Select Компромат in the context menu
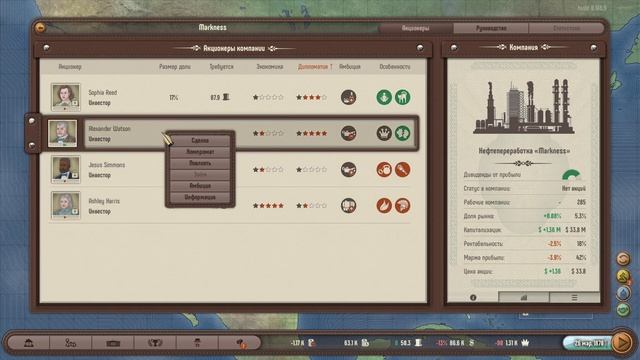The image size is (640, 360). [200, 152]
